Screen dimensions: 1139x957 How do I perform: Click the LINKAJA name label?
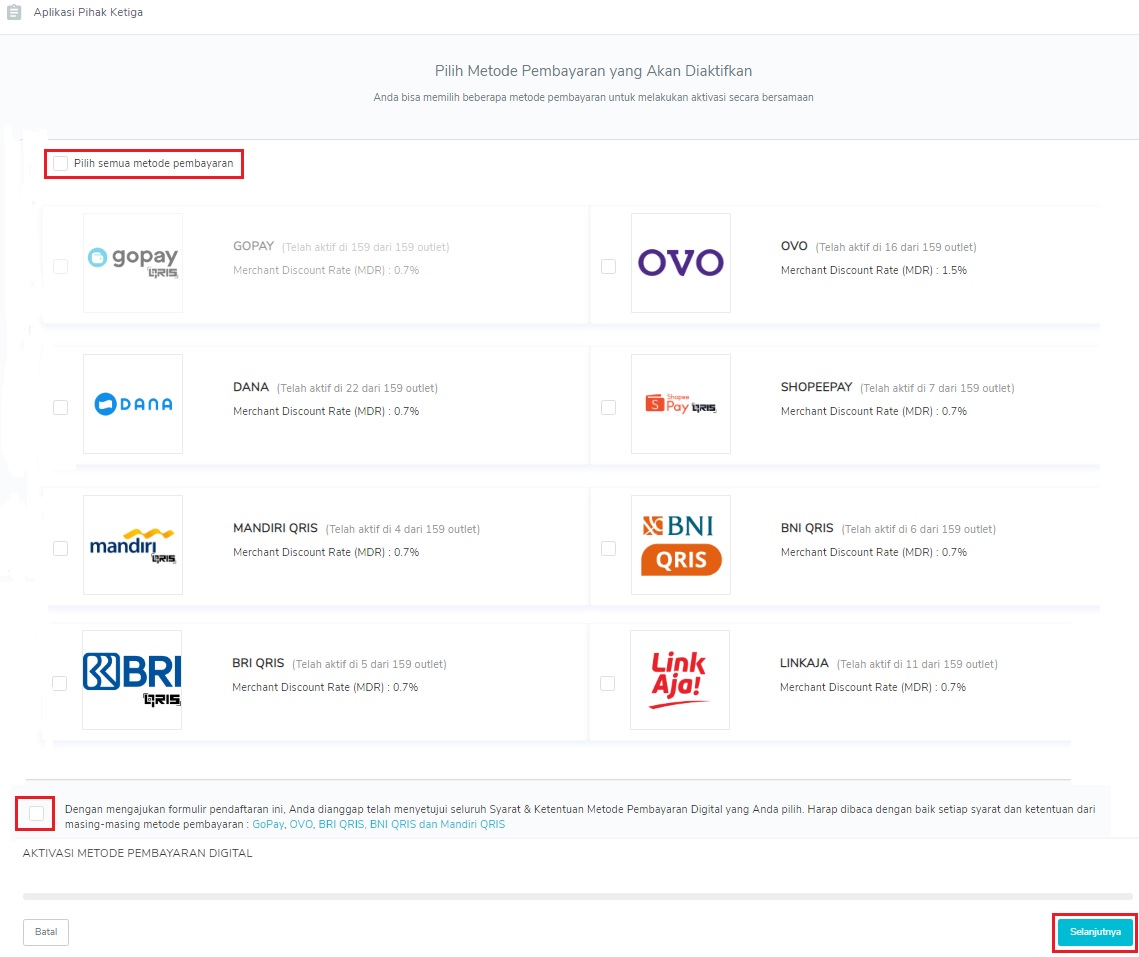[804, 663]
